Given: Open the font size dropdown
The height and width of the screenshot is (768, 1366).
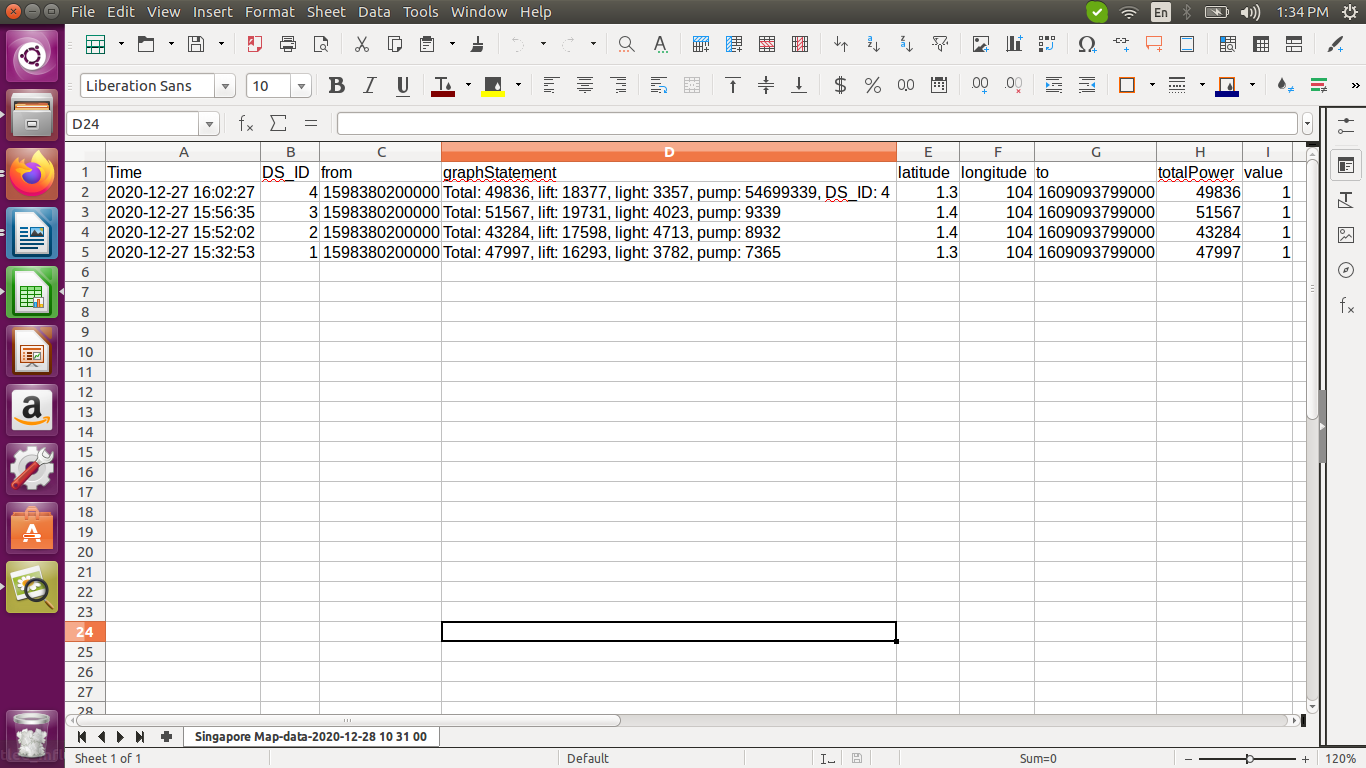Looking at the screenshot, I should point(301,86).
